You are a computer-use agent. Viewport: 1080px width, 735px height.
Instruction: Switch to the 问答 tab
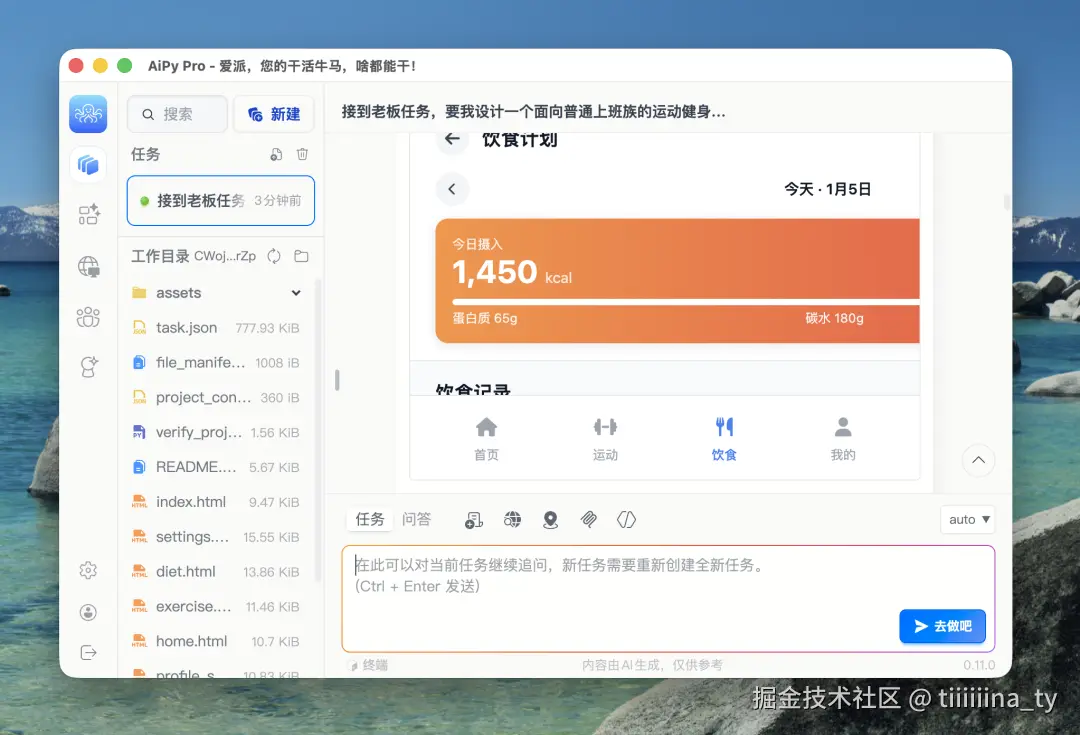click(417, 519)
